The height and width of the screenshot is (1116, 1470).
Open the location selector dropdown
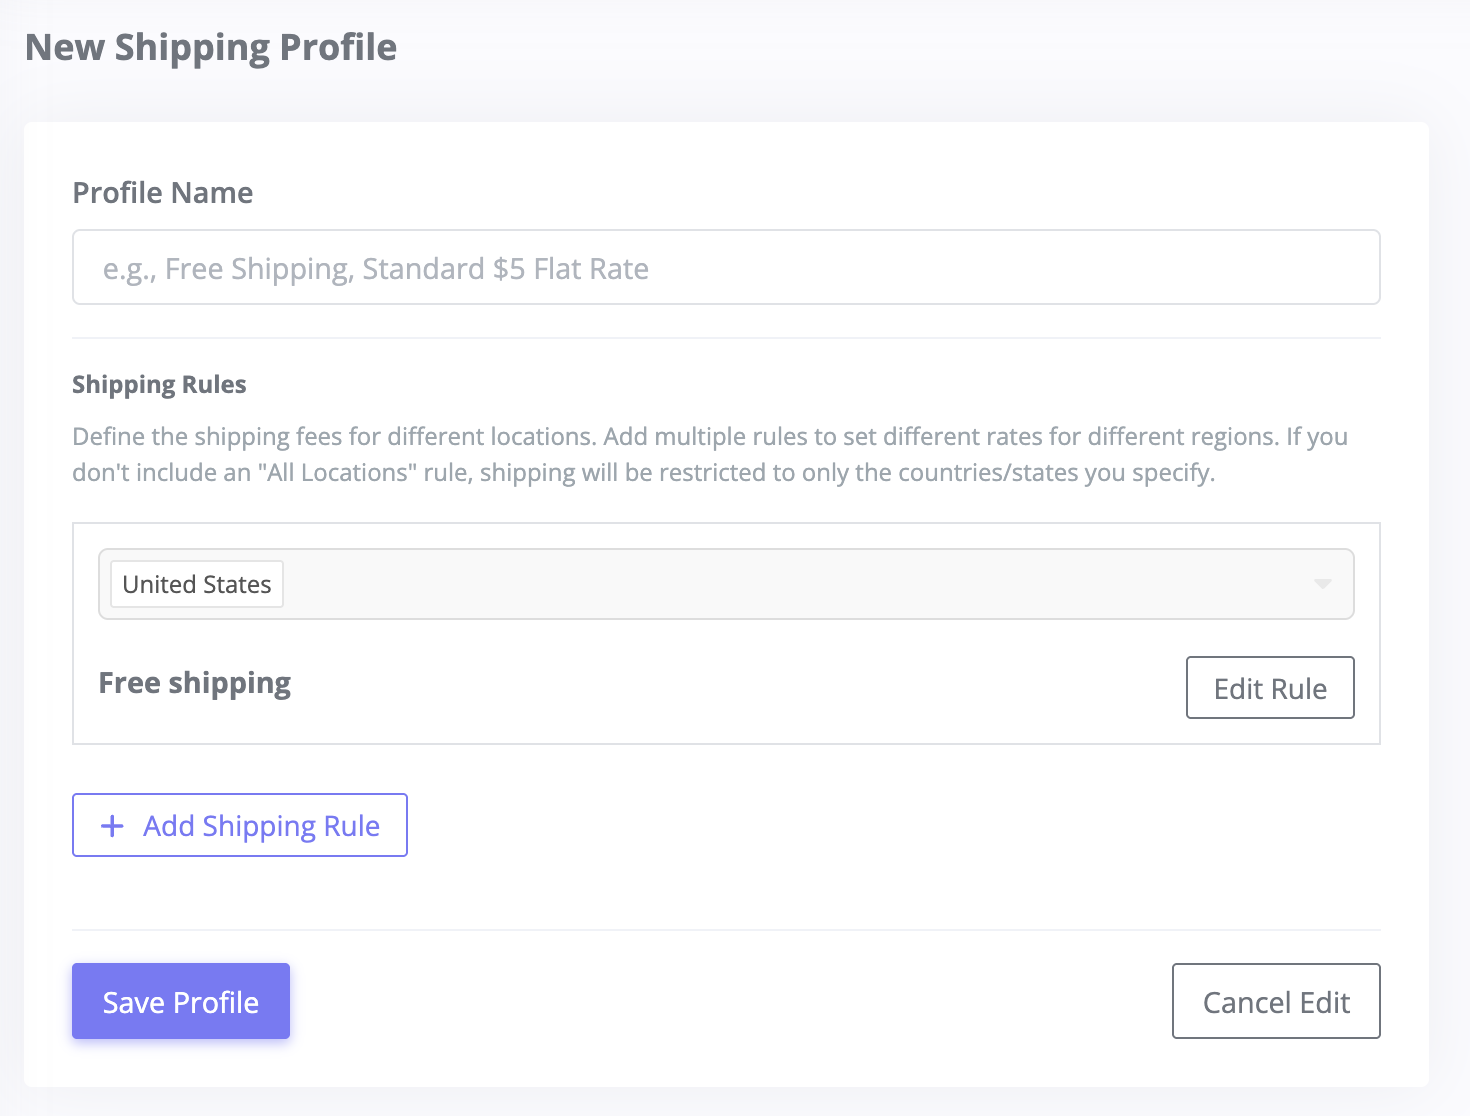(800, 584)
